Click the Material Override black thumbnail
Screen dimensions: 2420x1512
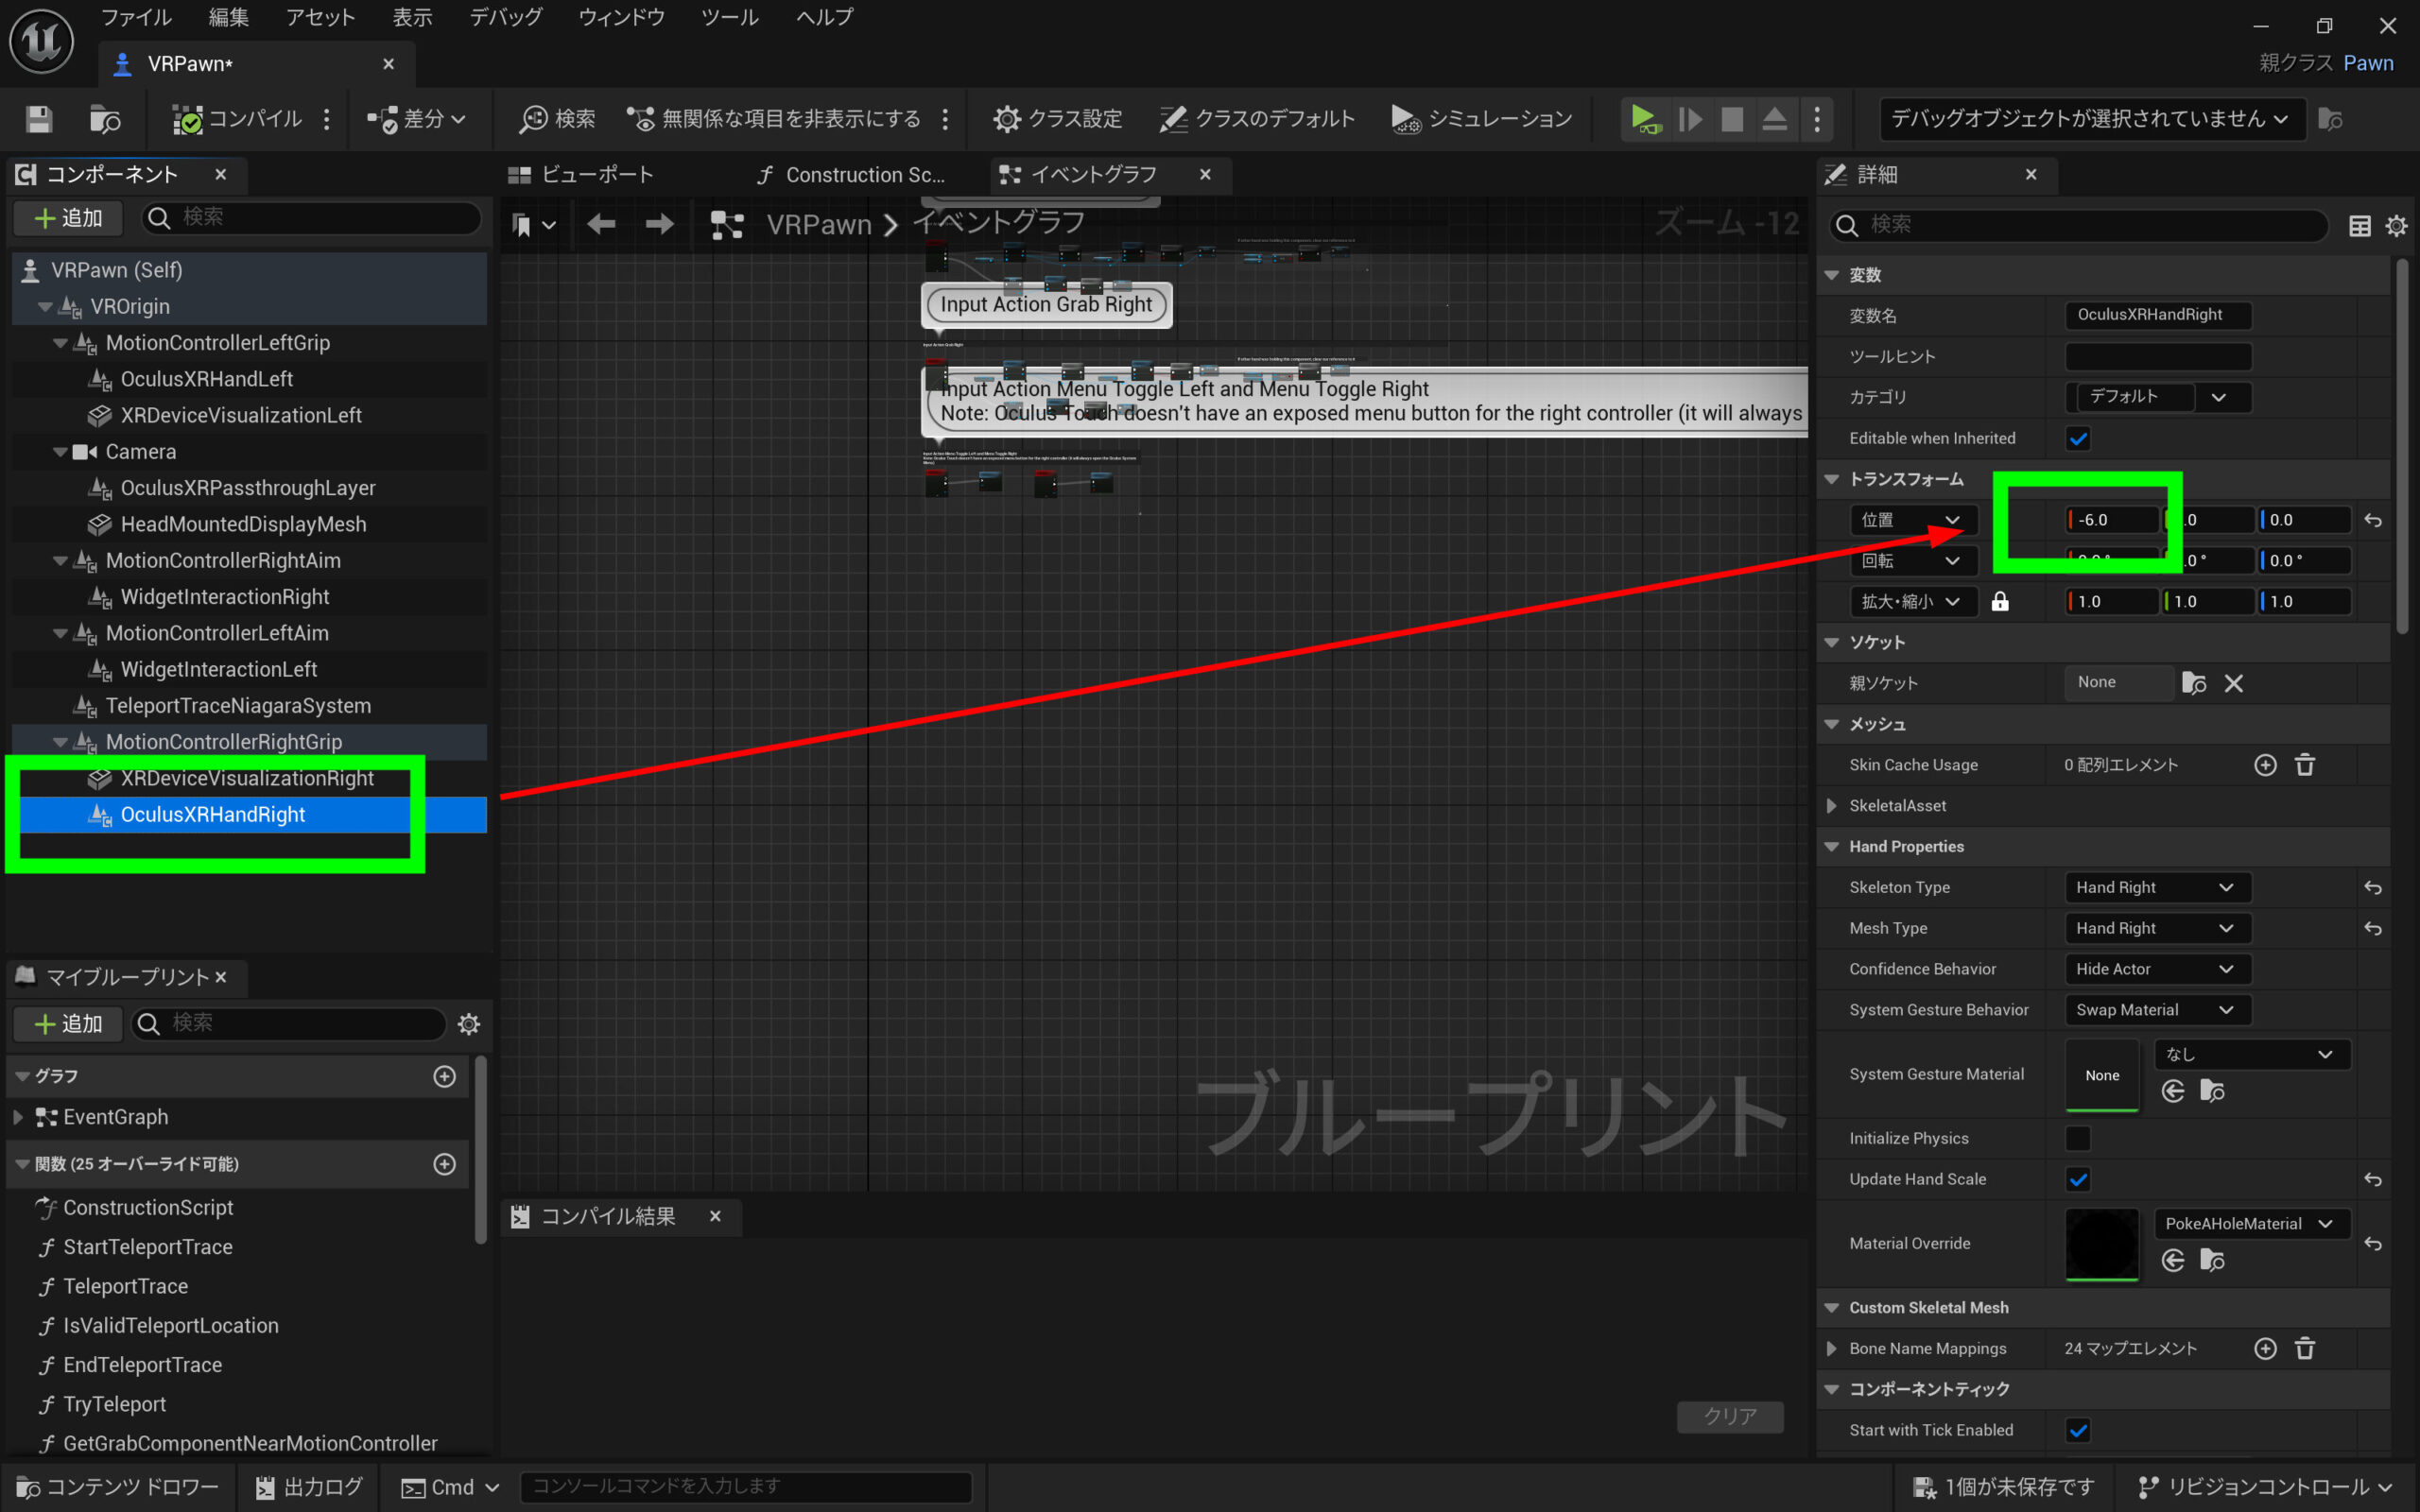coord(2101,1243)
